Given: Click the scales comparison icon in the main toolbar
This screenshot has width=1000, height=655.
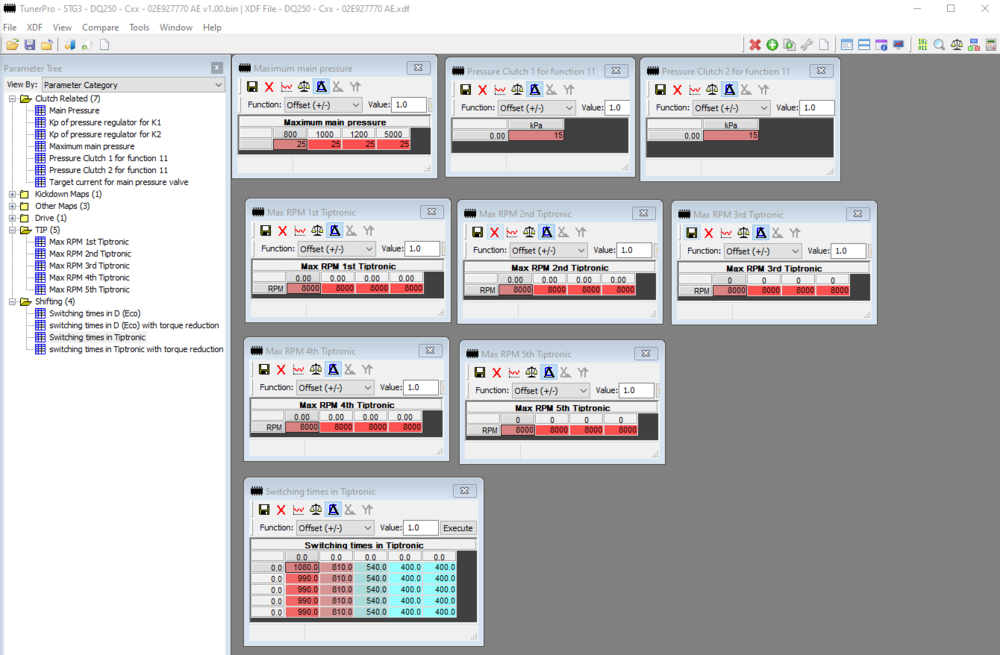Looking at the screenshot, I should [957, 45].
